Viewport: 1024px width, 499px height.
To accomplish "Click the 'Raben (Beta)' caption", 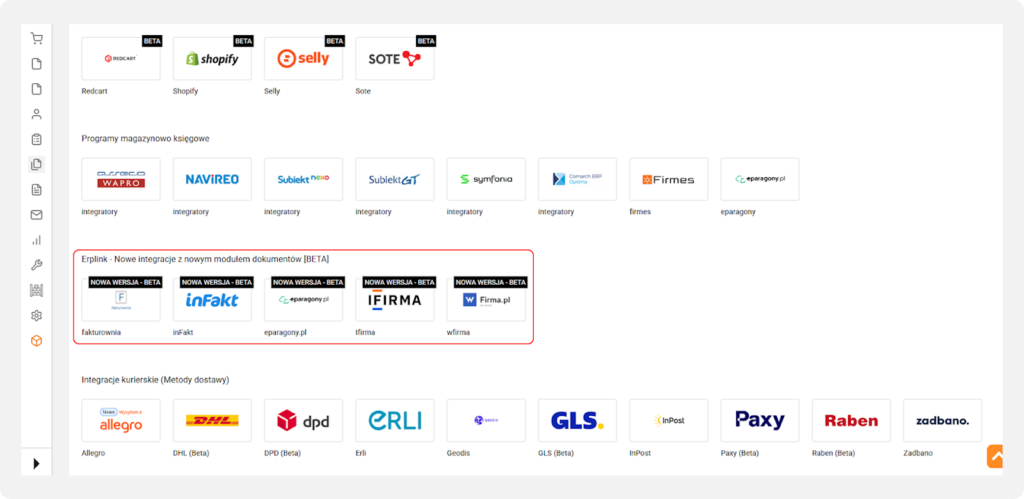I will click(833, 453).
